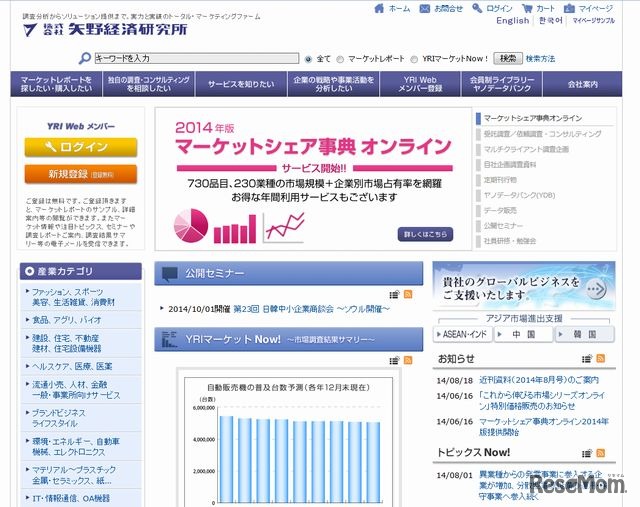Select 受託調査／依頼調査・コンサルティング banner tab
The width and height of the screenshot is (640, 507).
coord(542,134)
